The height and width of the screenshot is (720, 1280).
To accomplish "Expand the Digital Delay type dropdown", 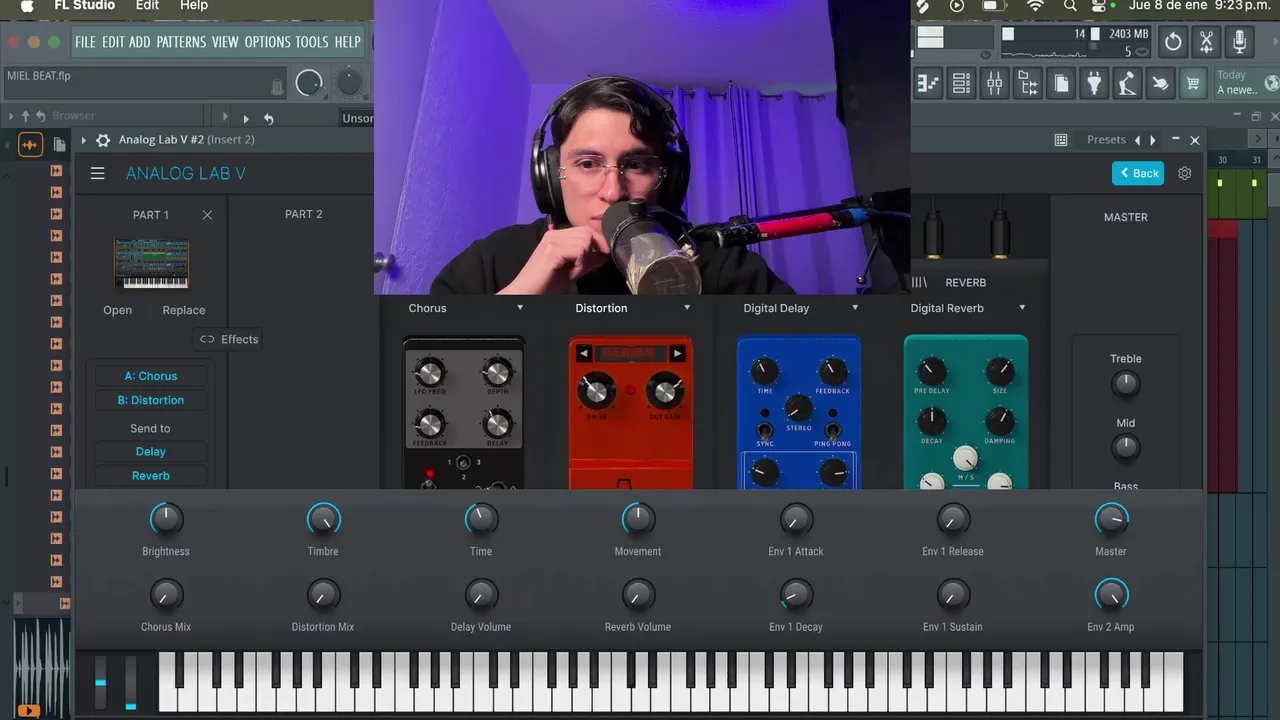I will (x=855, y=308).
